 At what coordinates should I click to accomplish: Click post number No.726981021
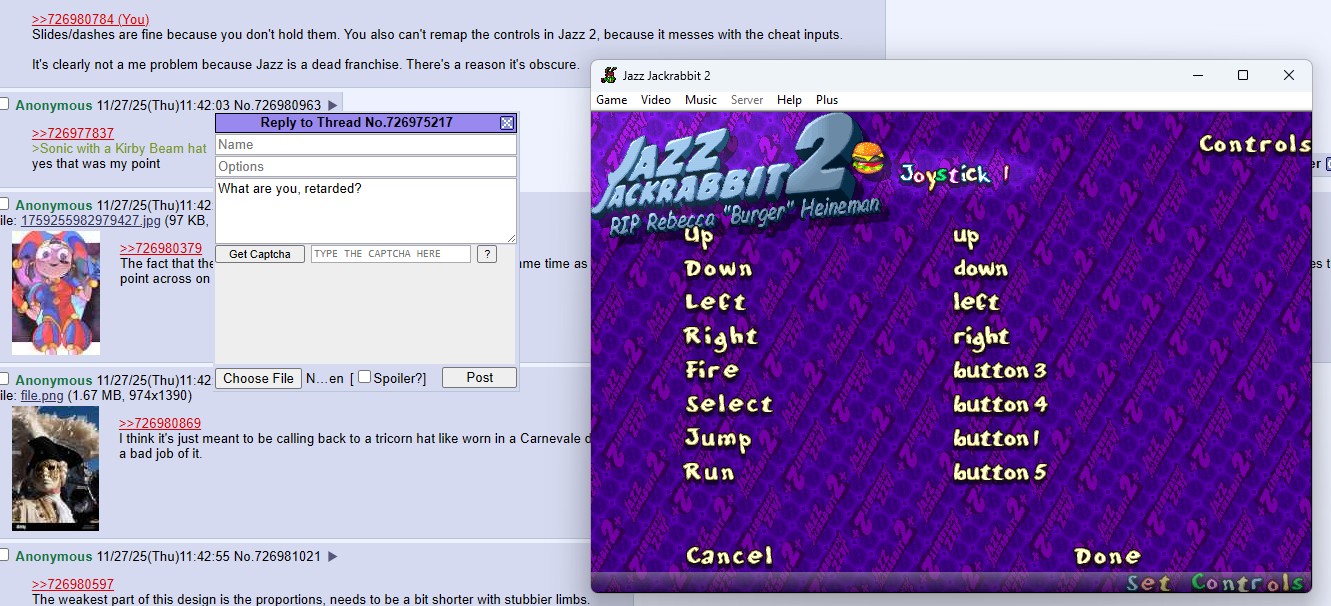click(x=278, y=556)
